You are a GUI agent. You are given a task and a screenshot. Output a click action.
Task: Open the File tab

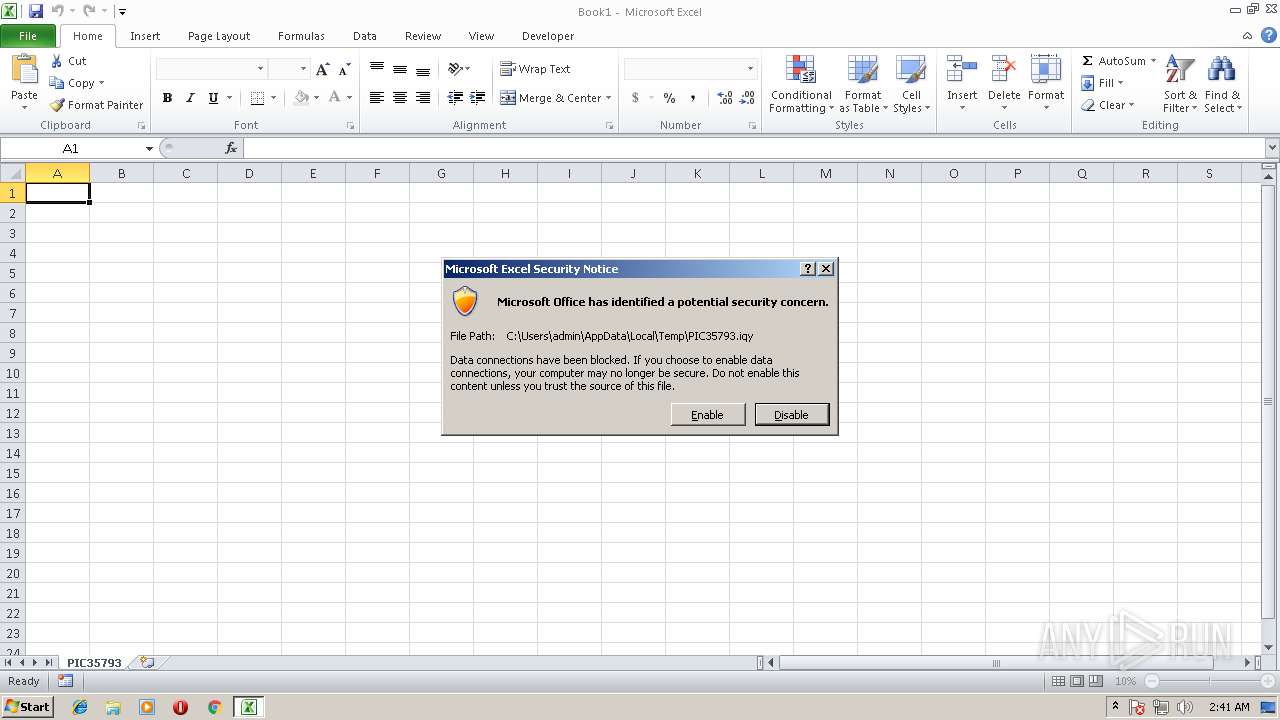28,36
